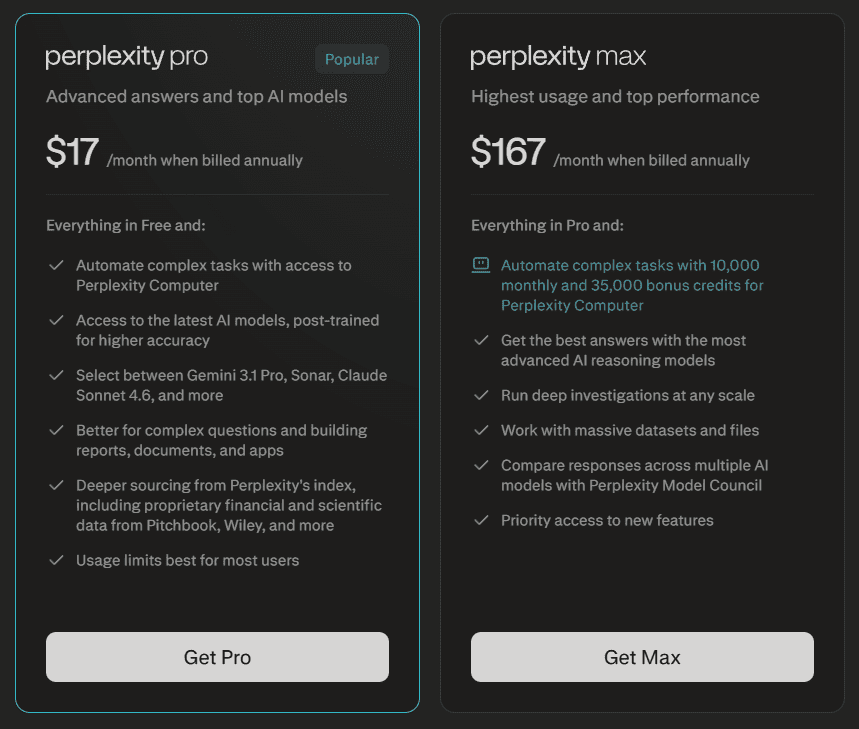Click the perplexity max plan title
The height and width of the screenshot is (729, 859).
(x=557, y=57)
